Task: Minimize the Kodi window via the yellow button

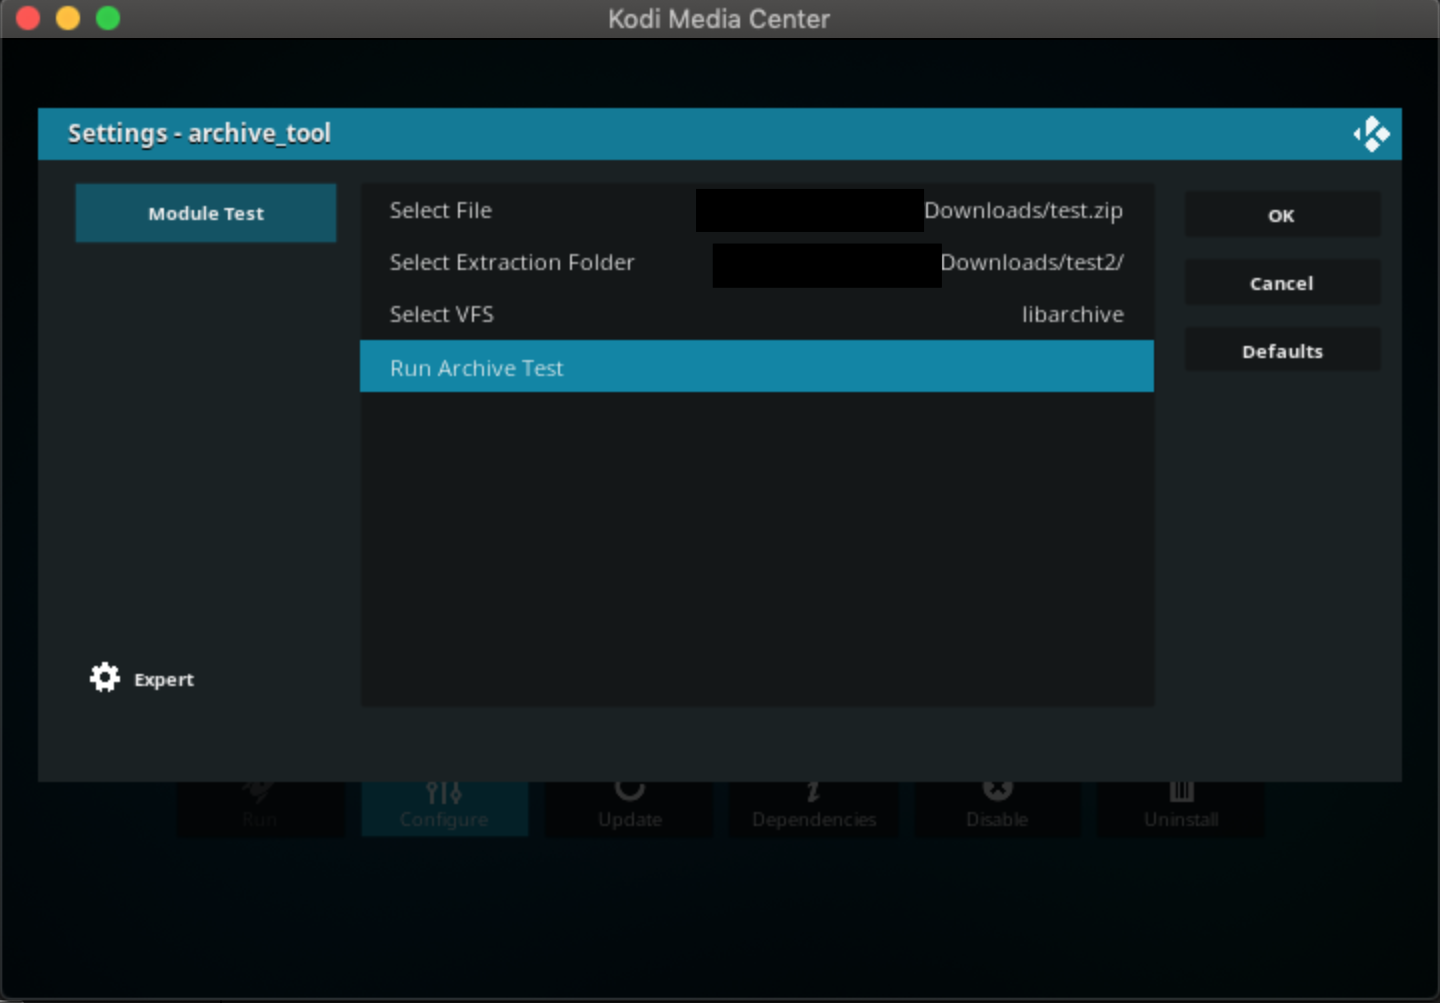Action: (68, 18)
